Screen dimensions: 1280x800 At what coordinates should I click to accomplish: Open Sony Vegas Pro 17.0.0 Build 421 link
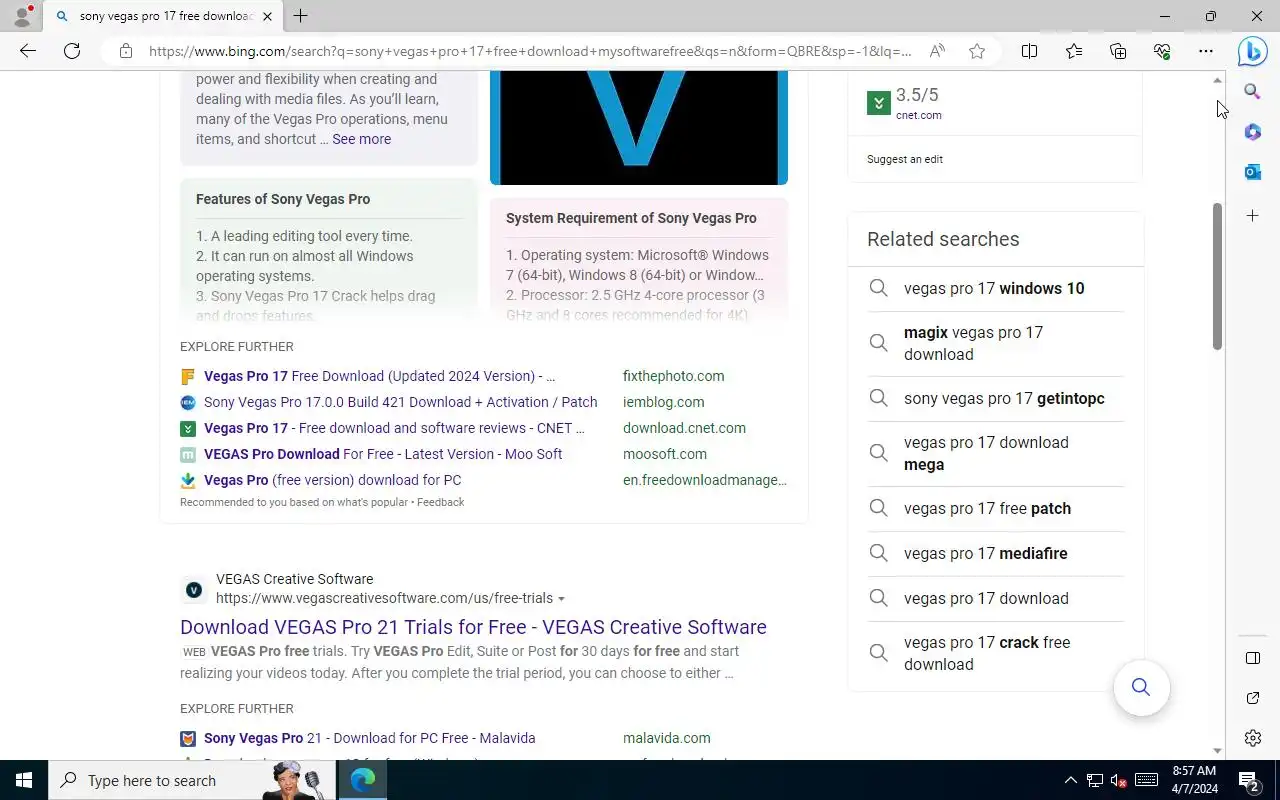pos(400,402)
